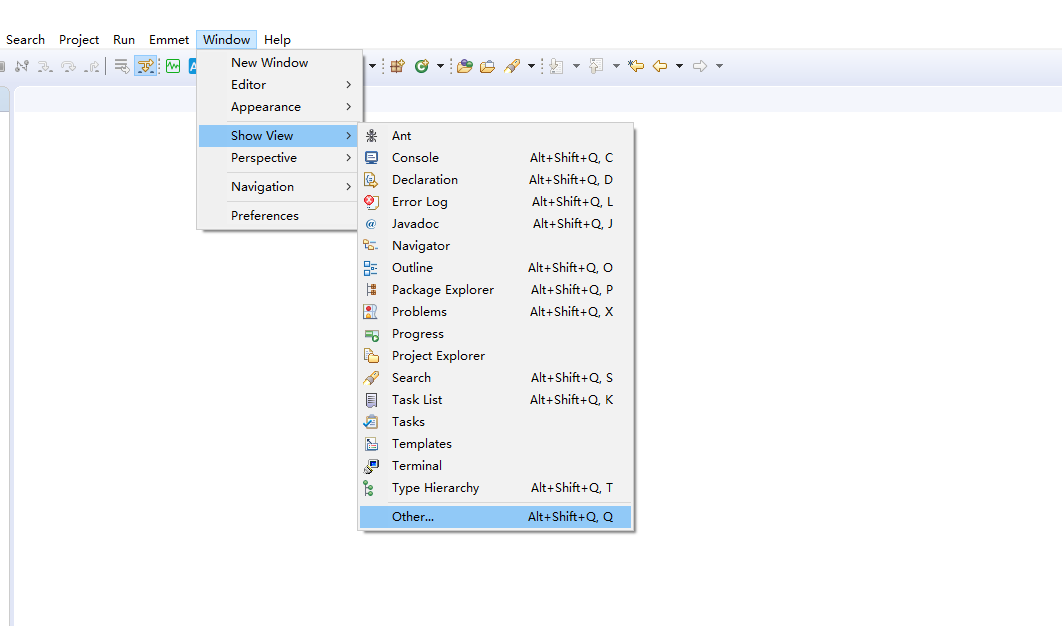Toggle the highlighted Mark Occurrences toolbar button
Image resolution: width=1062 pixels, height=626 pixels.
(x=146, y=66)
